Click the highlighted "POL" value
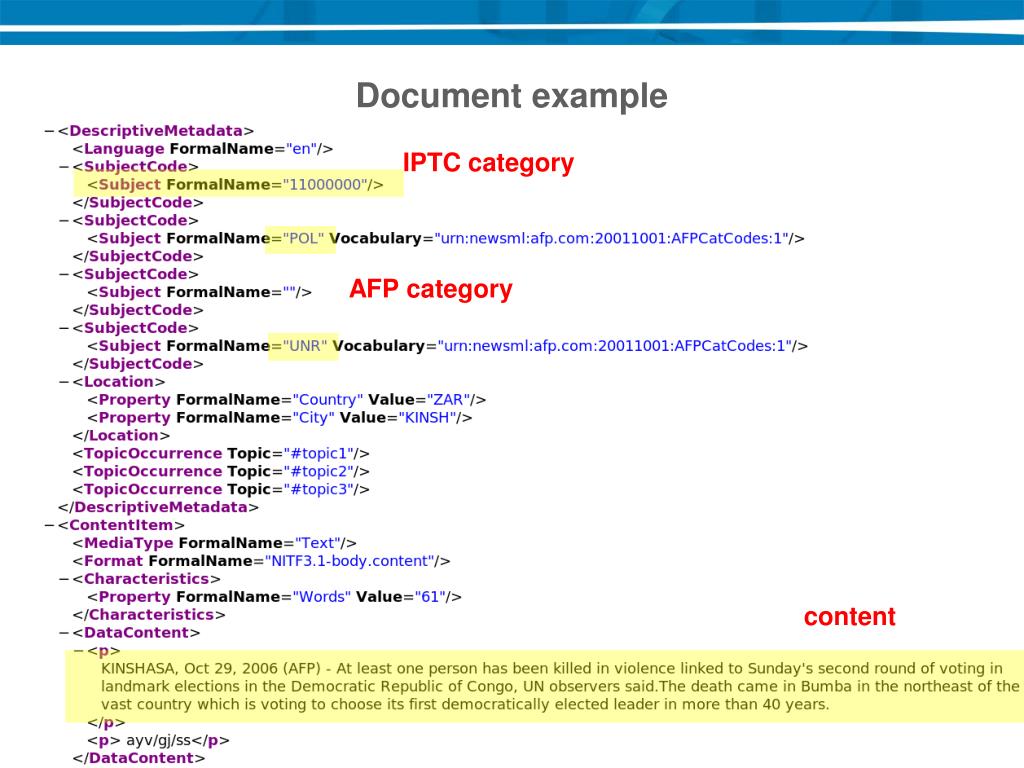The image size is (1024, 768). tap(303, 238)
